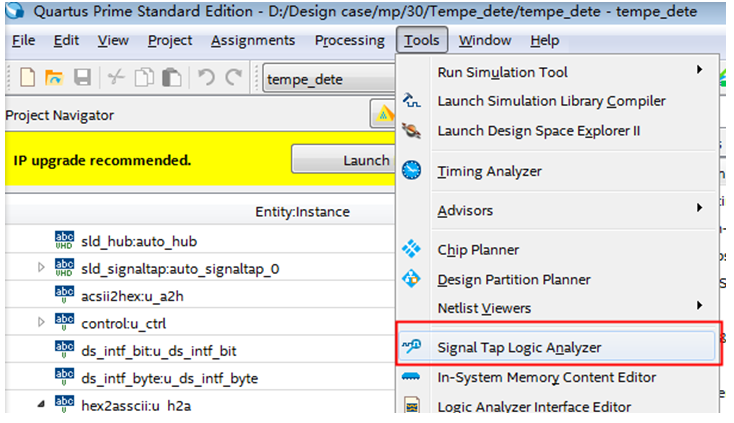734x423 pixels.
Task: Click the Launch IP upgrade button
Action: coord(344,160)
